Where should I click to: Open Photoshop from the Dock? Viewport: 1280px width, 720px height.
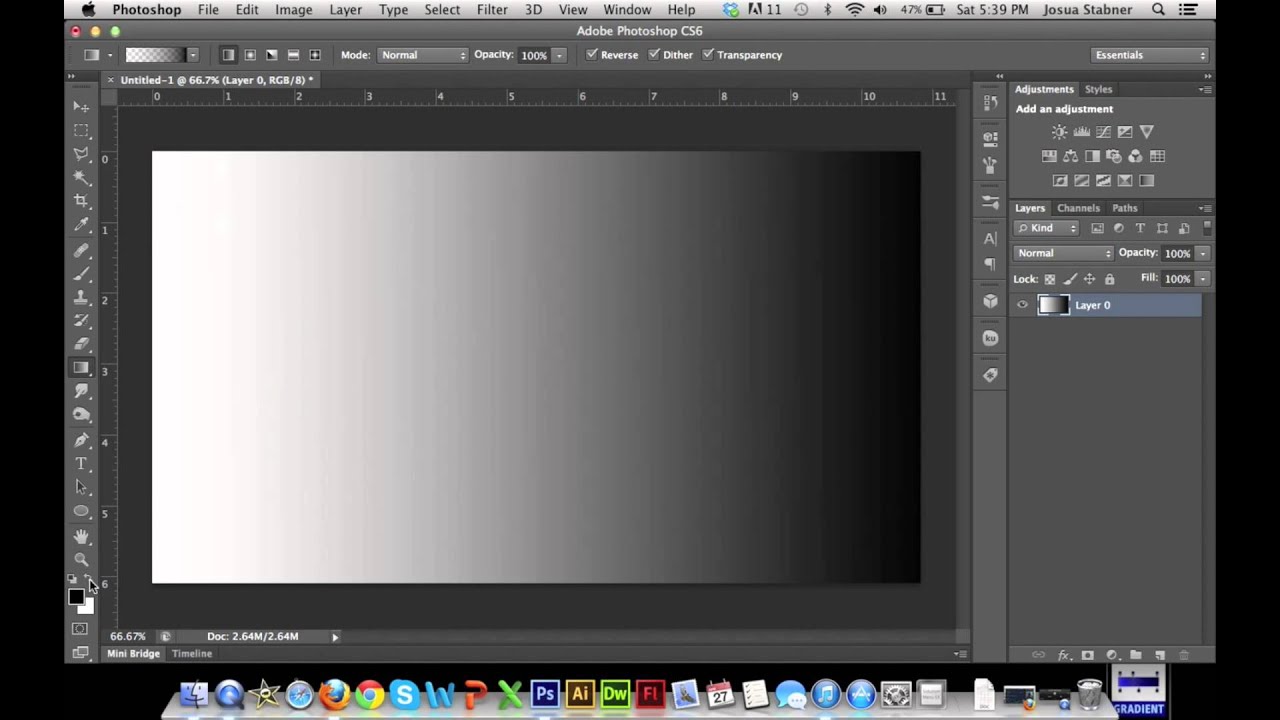pos(544,693)
